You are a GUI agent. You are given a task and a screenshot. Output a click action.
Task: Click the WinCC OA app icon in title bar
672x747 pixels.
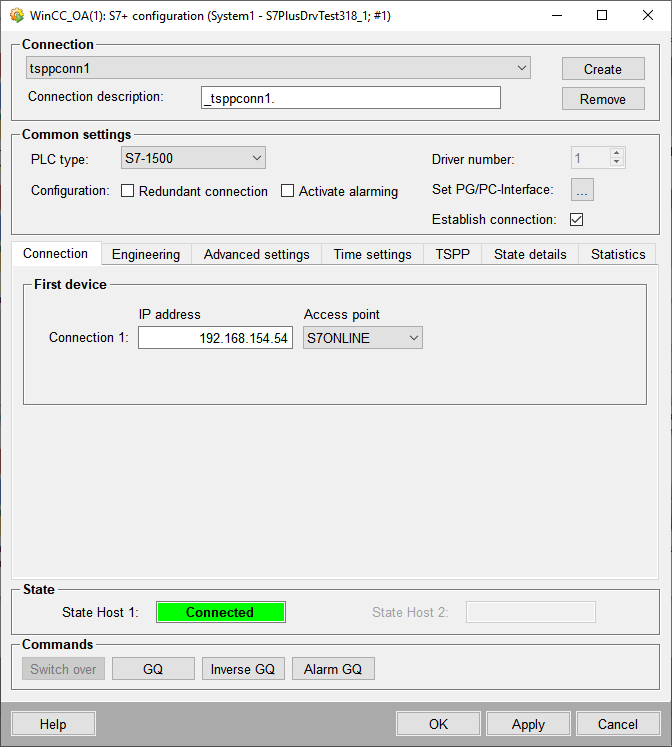pyautogui.click(x=17, y=16)
